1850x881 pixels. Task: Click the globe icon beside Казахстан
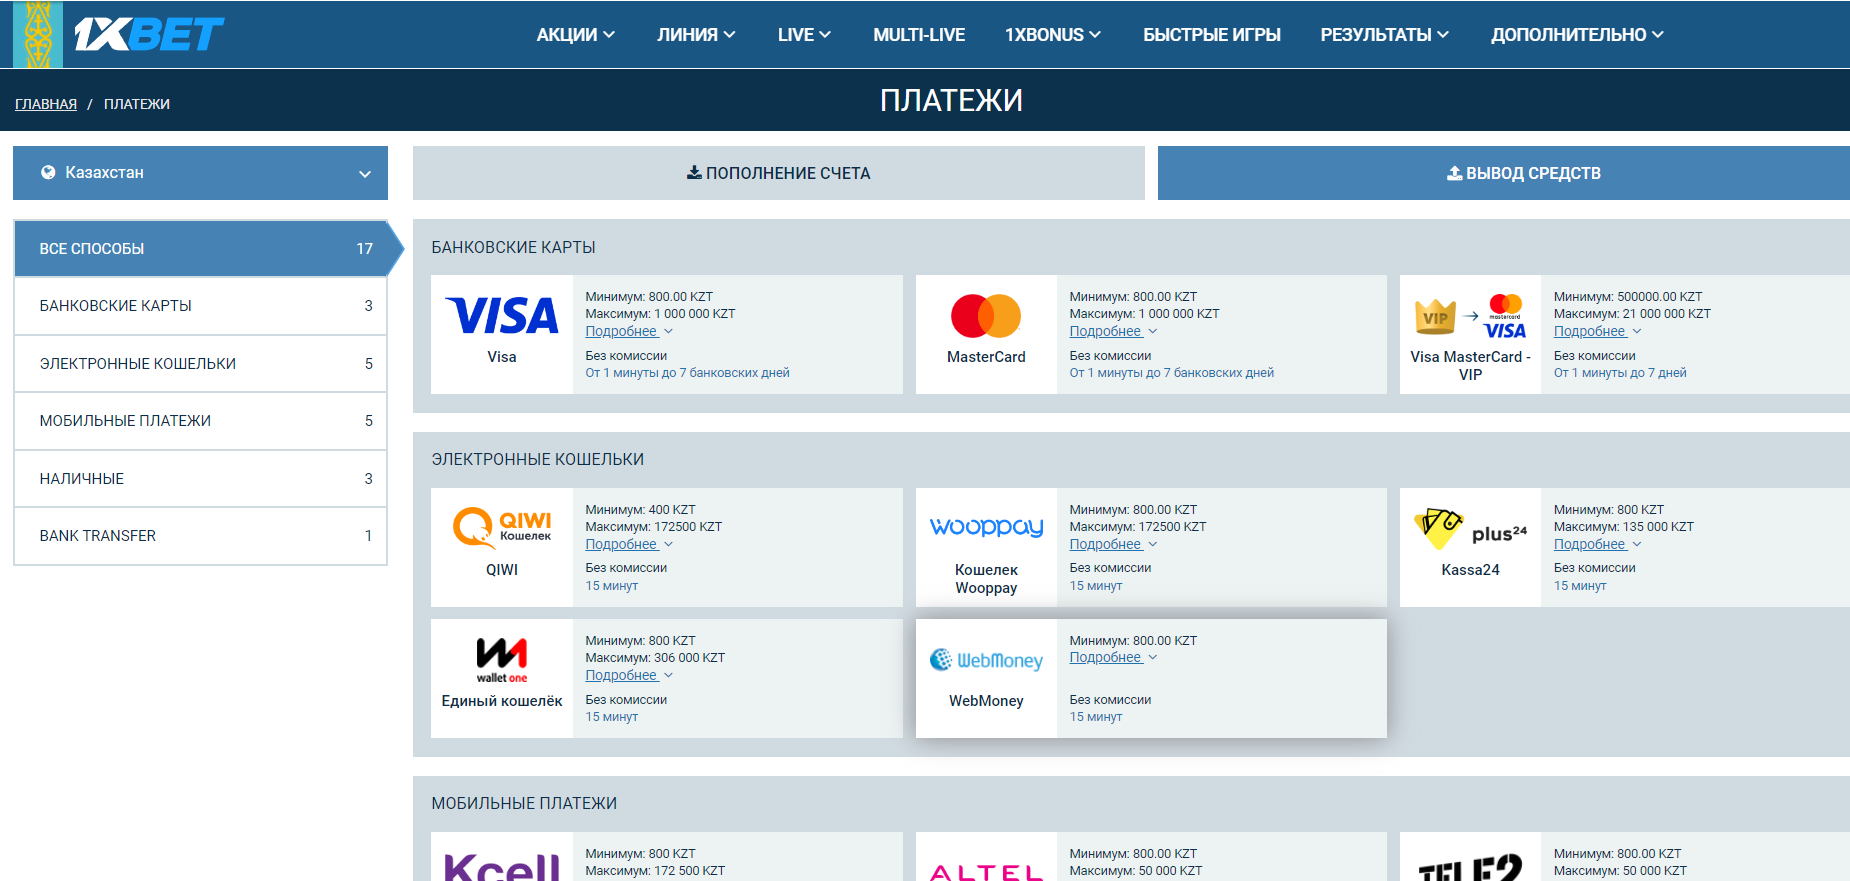pos(48,172)
